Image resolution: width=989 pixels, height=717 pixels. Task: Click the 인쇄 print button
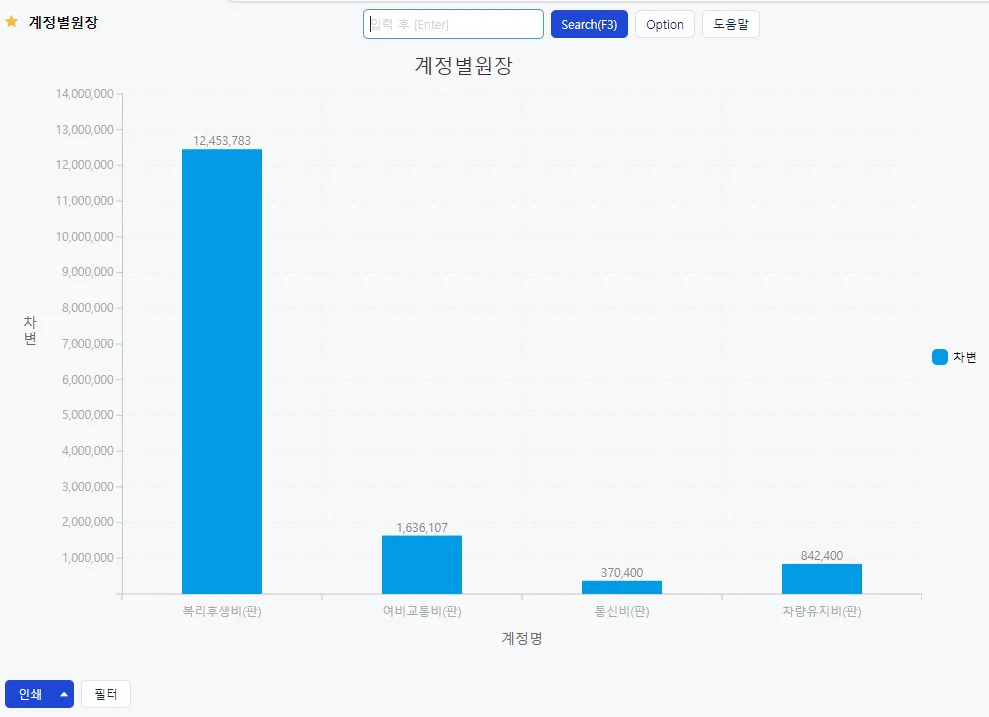30,694
